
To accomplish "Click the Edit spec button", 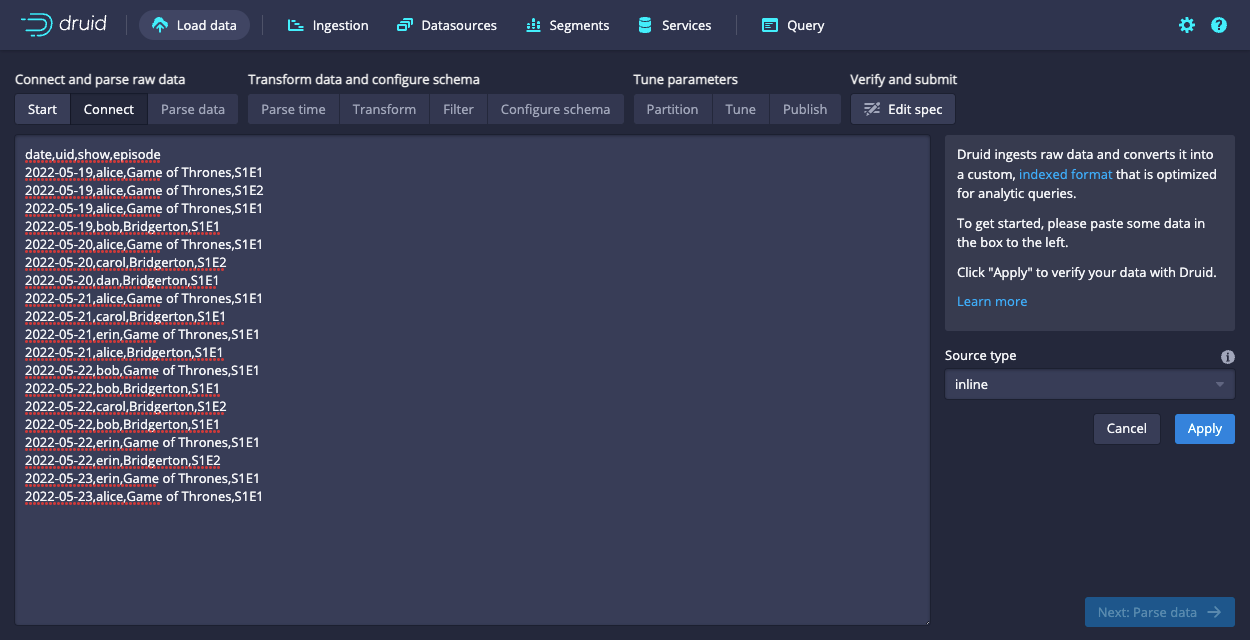I will (902, 109).
